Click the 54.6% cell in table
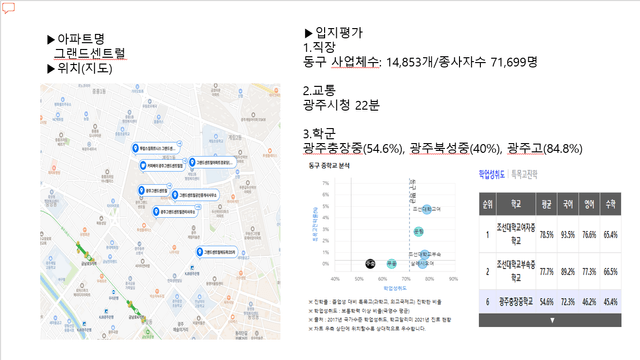This screenshot has width=640, height=360. click(x=547, y=302)
